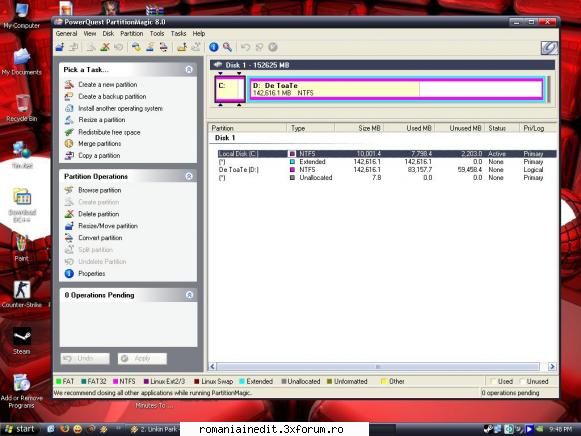Image resolution: width=581 pixels, height=436 pixels.
Task: Select the C: partition block in disk map
Action: (x=230, y=89)
